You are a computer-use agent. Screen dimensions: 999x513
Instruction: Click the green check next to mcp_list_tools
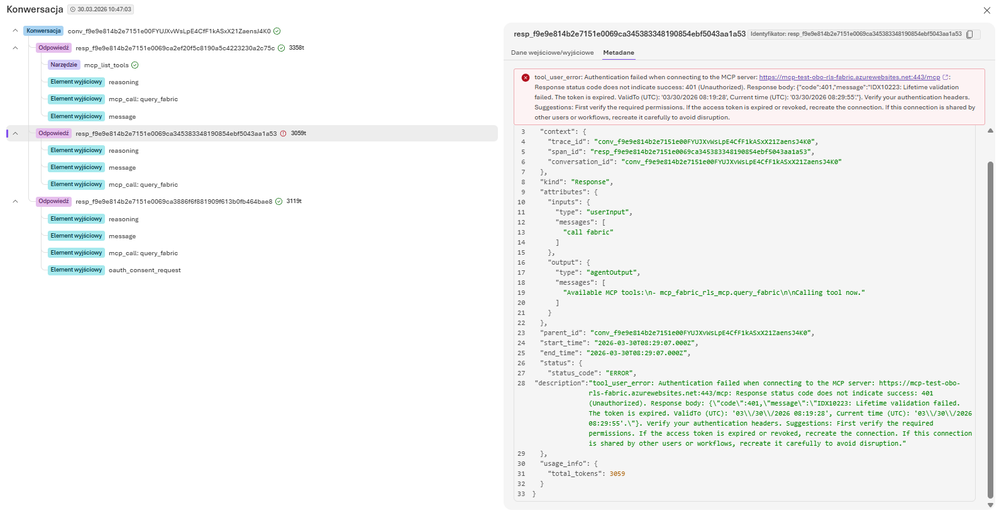(135, 65)
